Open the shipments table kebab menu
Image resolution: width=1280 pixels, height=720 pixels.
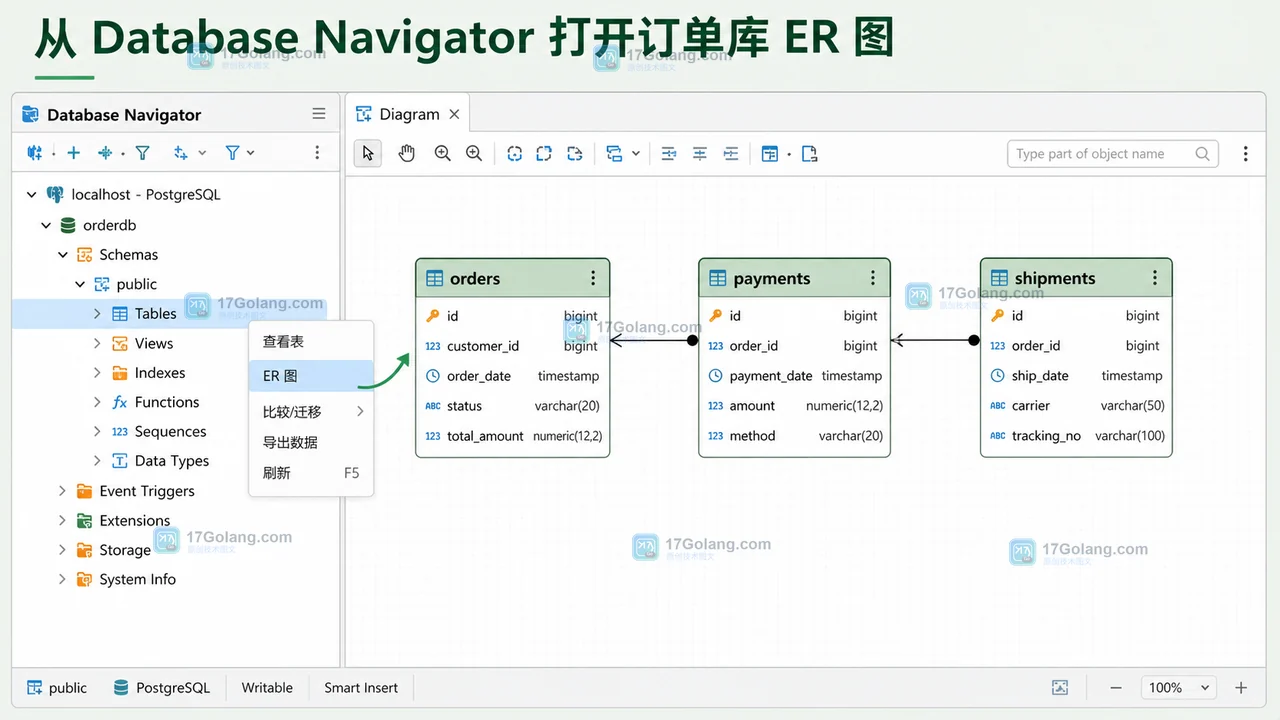click(x=1155, y=278)
